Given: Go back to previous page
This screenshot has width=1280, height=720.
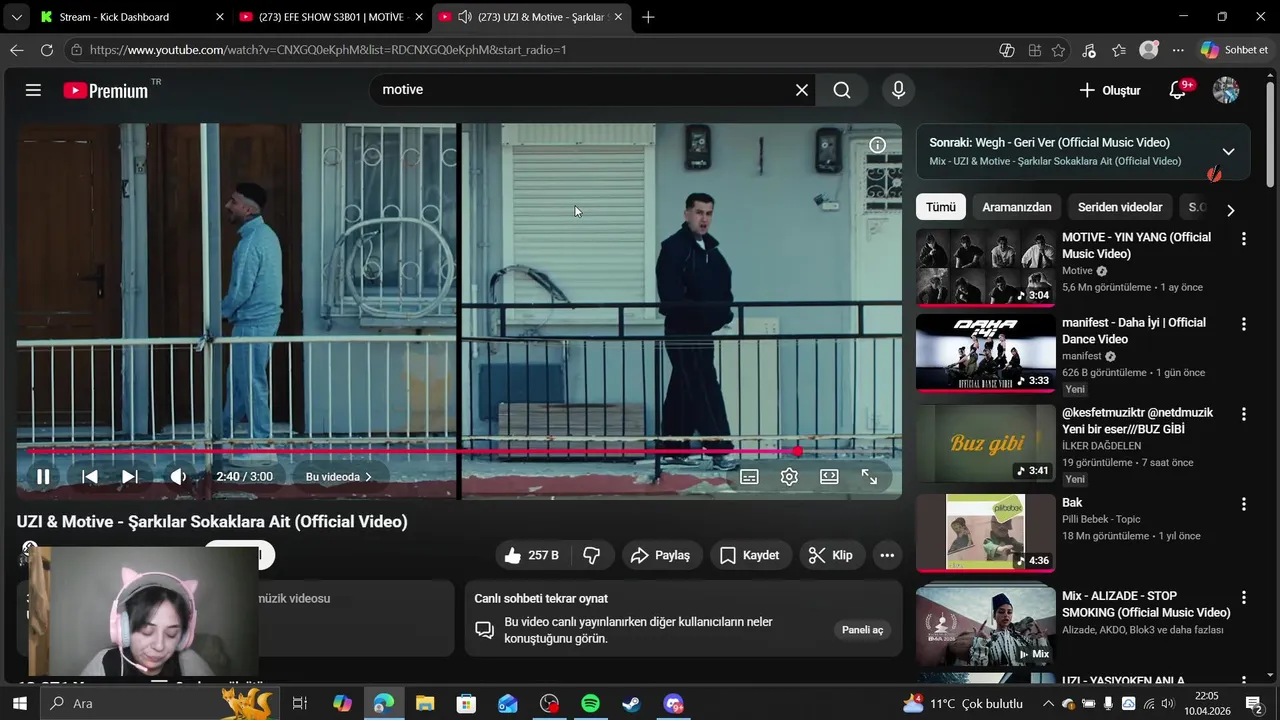Looking at the screenshot, I should (17, 50).
